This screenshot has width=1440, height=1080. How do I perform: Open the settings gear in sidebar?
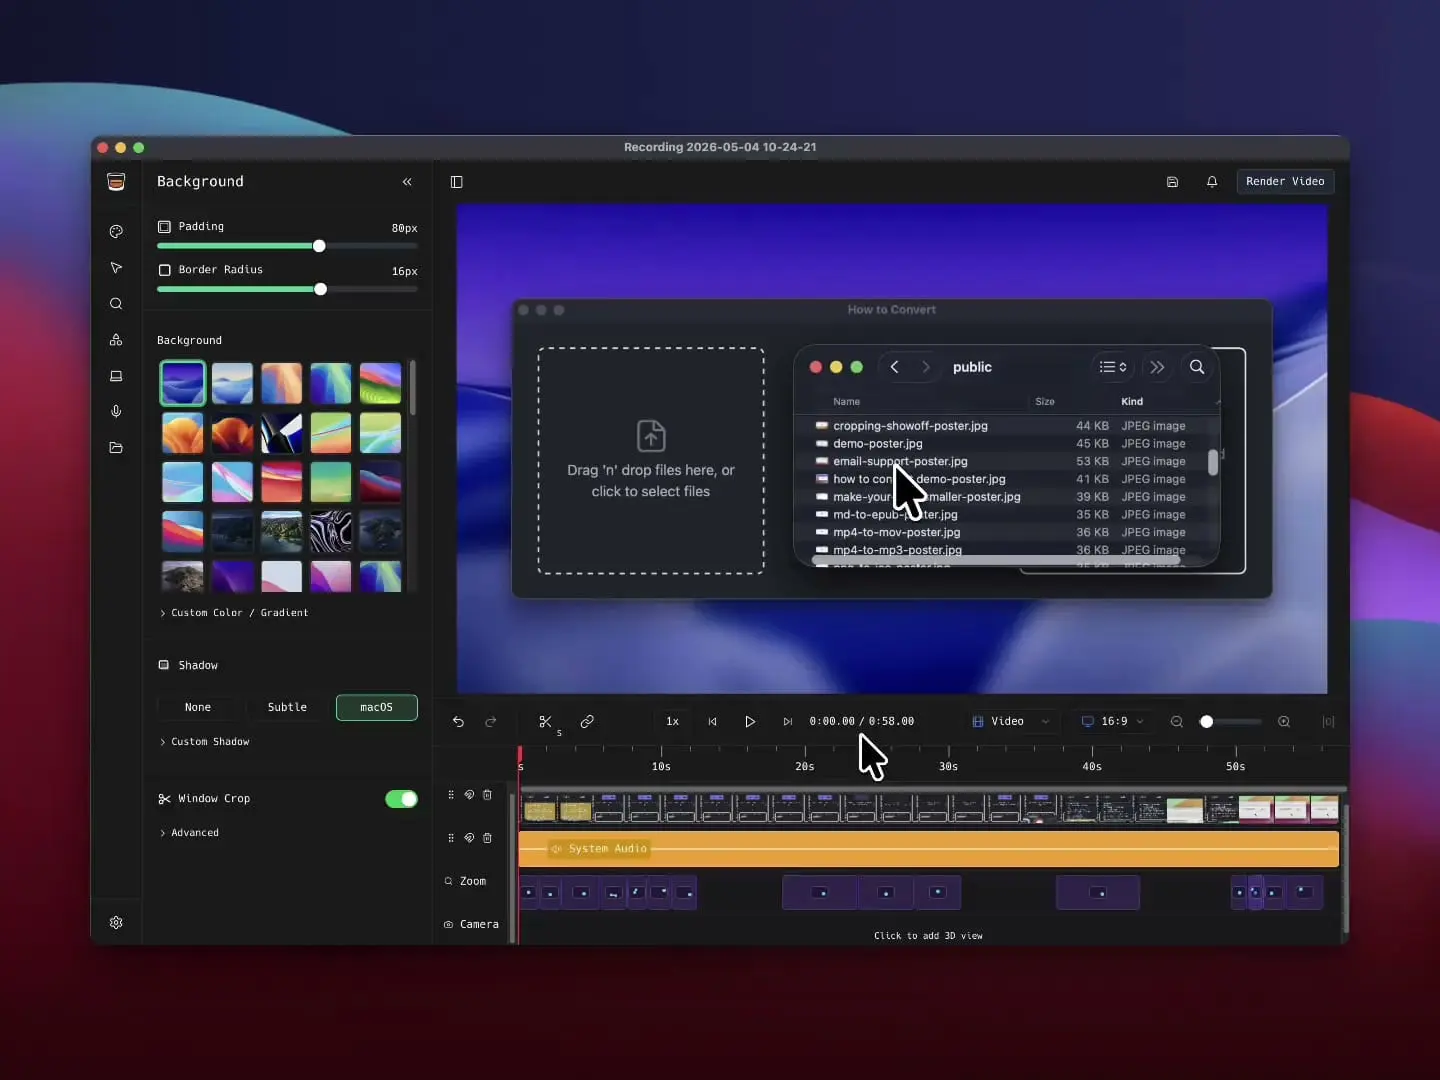click(116, 923)
